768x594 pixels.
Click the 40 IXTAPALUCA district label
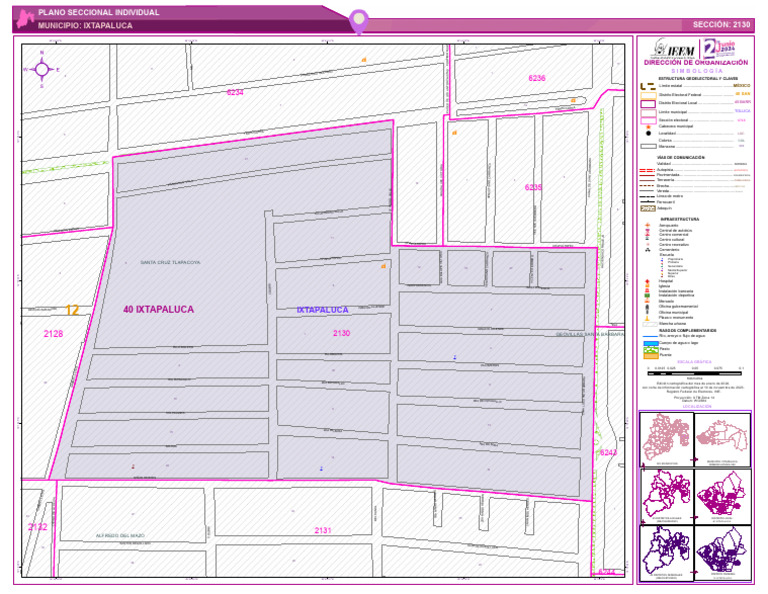tap(159, 309)
